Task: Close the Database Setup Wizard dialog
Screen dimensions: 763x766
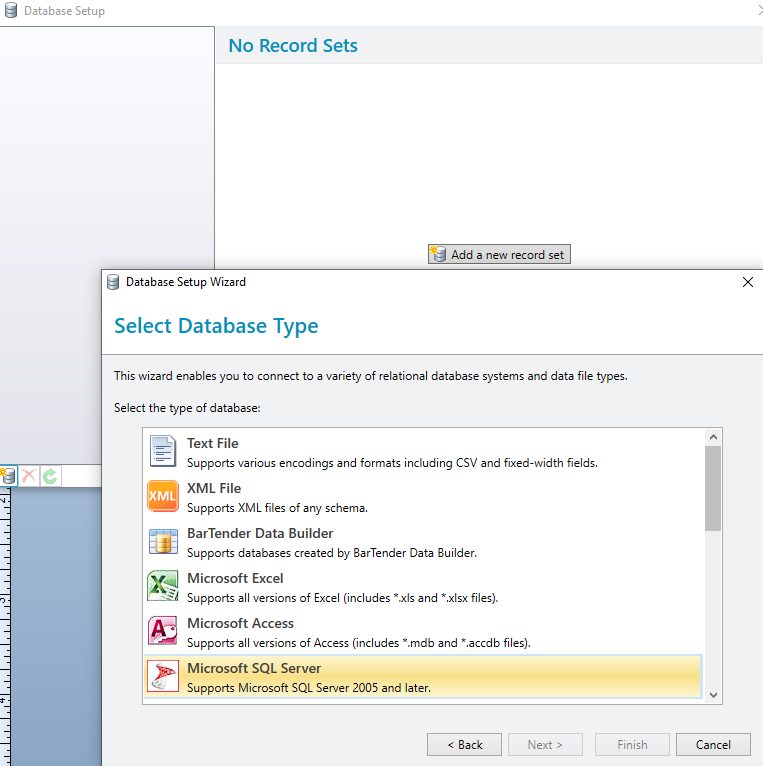Action: click(x=747, y=282)
